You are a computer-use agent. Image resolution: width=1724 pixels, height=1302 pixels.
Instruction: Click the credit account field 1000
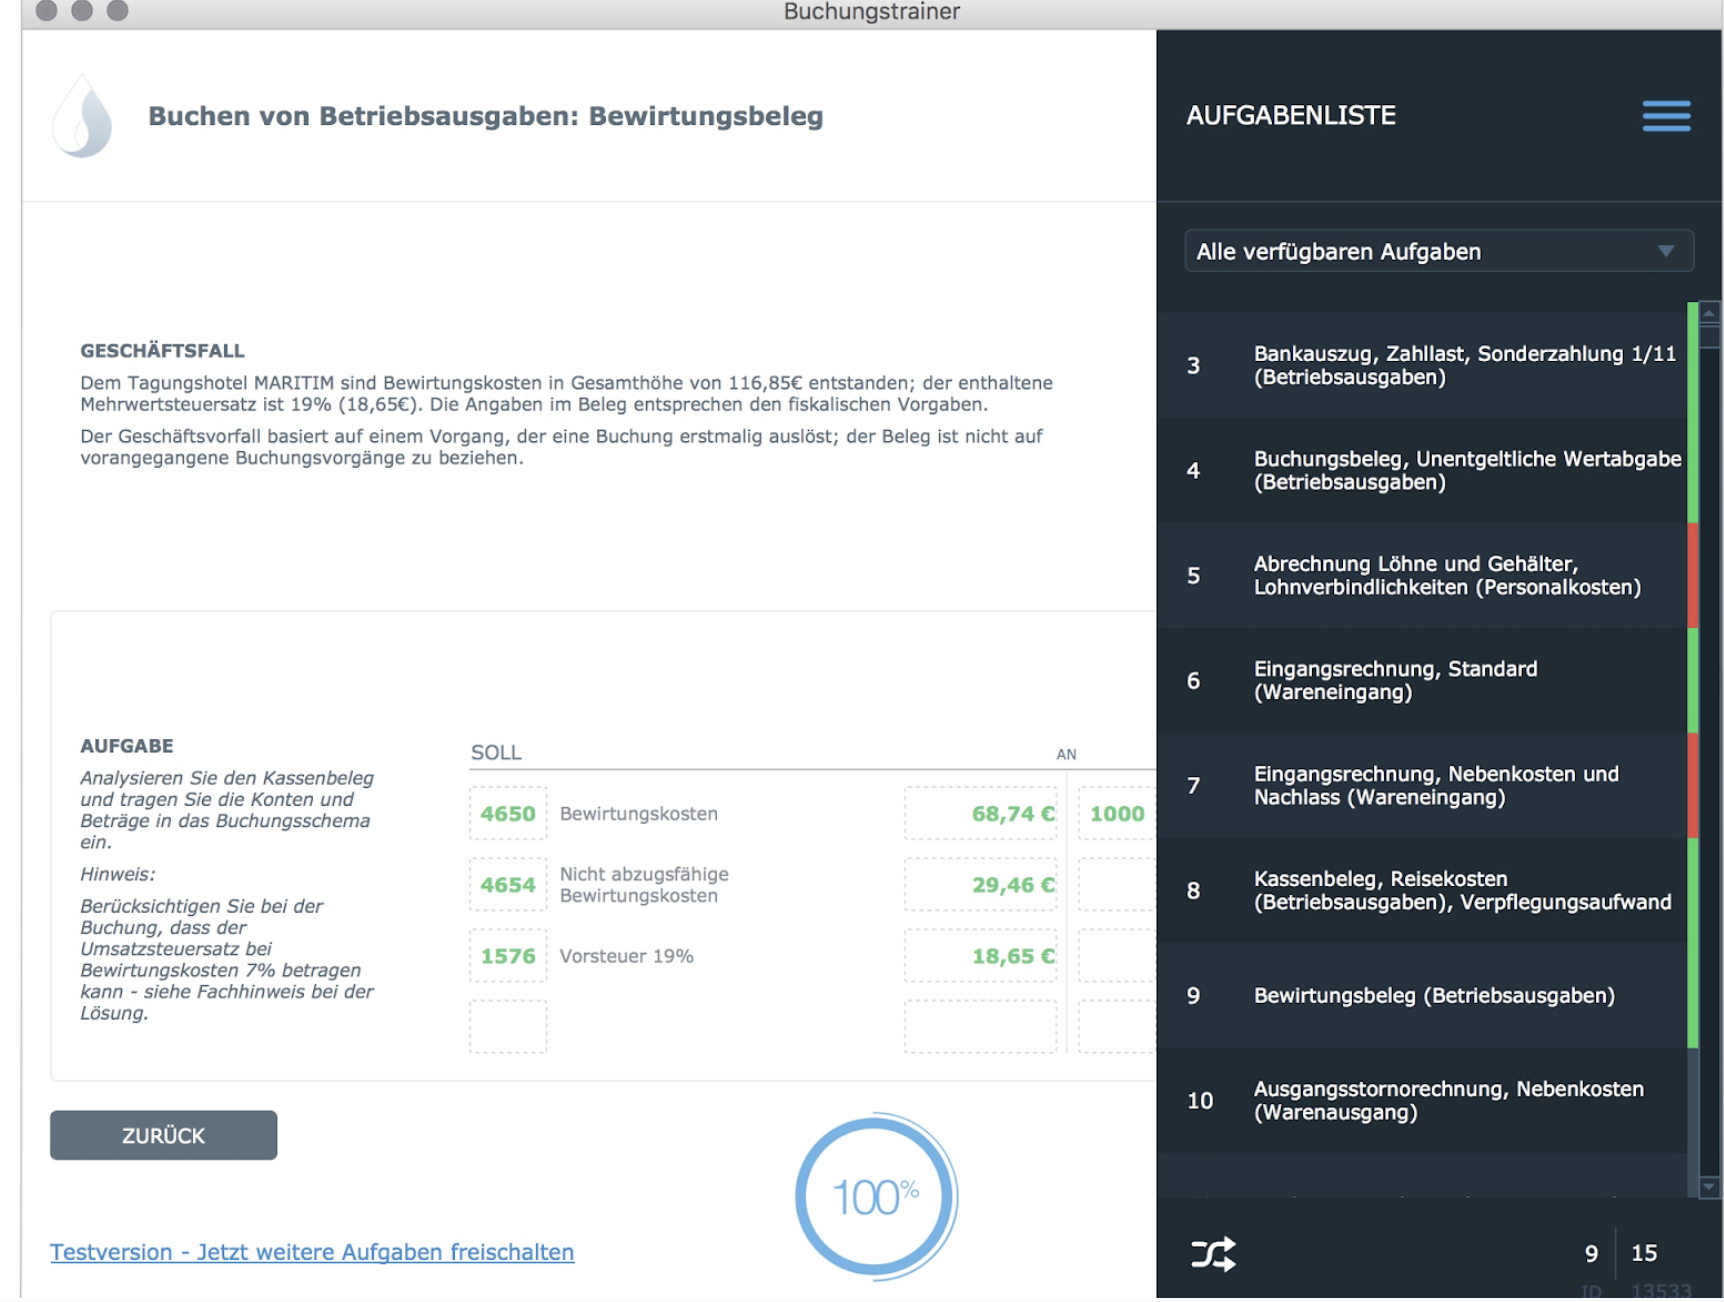coord(1117,813)
